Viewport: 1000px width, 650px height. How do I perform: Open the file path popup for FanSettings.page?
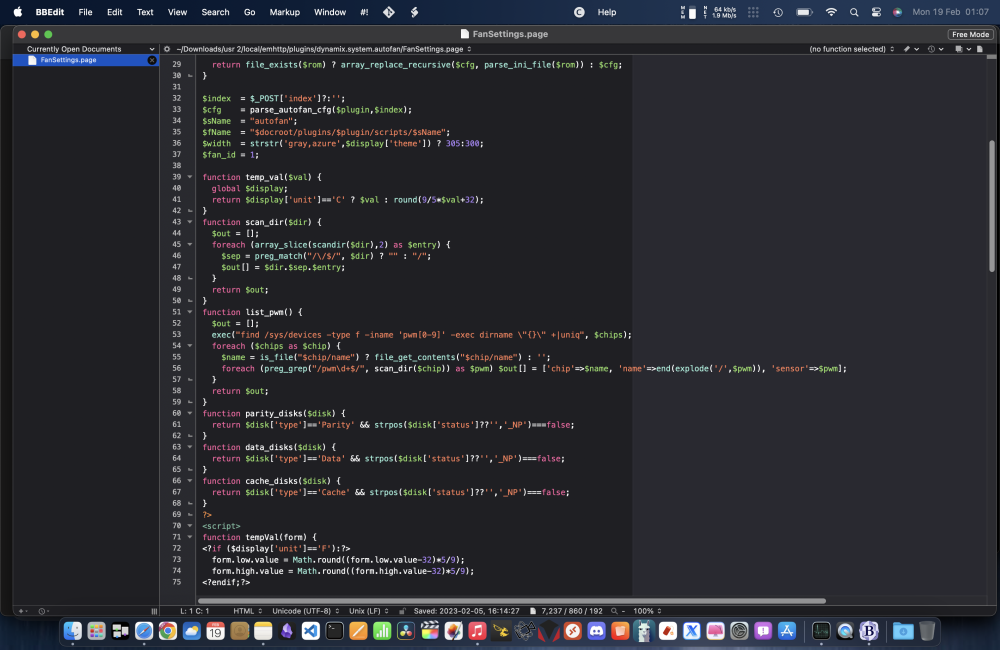click(x=324, y=49)
